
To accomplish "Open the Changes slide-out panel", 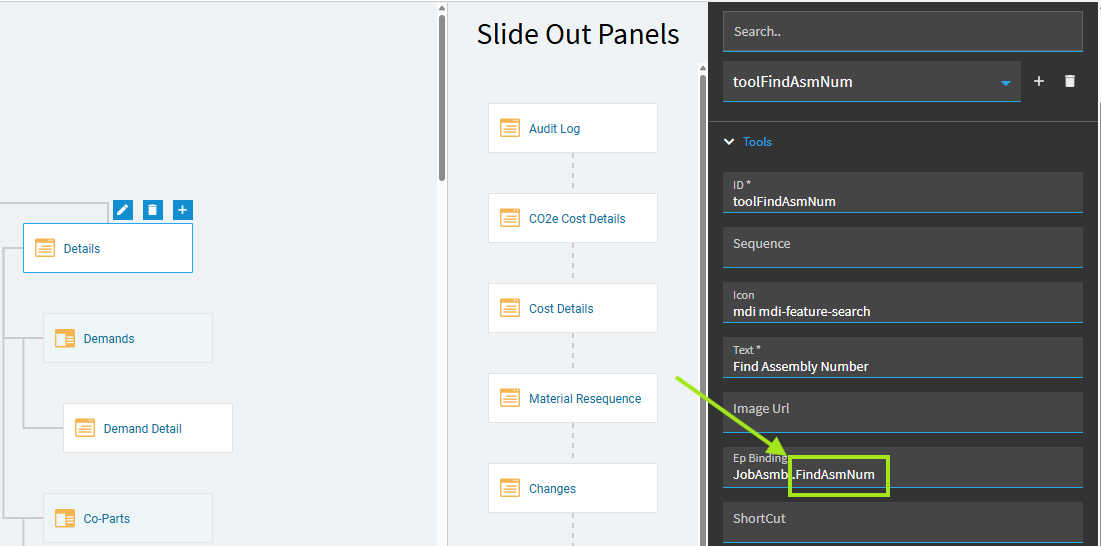I will pyautogui.click(x=552, y=488).
